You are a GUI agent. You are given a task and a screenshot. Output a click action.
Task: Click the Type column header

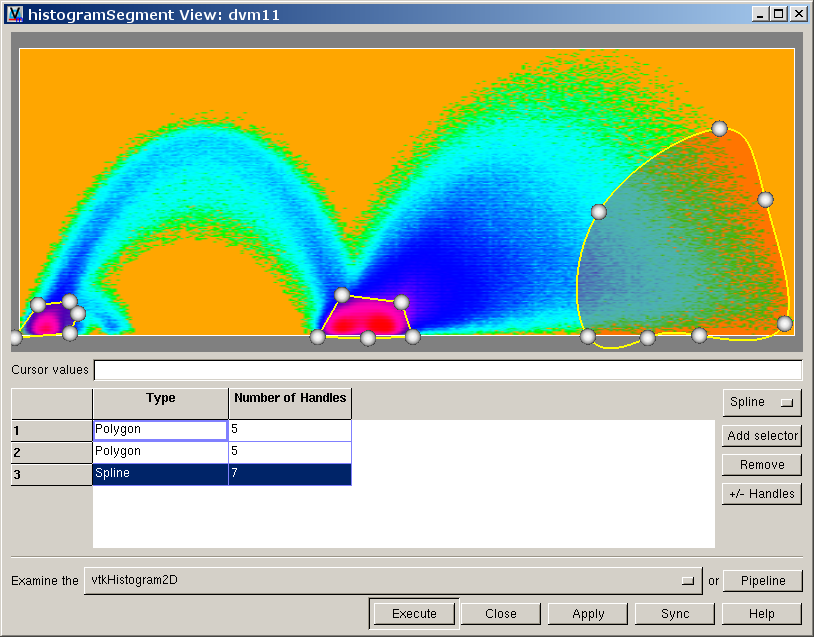click(x=160, y=403)
